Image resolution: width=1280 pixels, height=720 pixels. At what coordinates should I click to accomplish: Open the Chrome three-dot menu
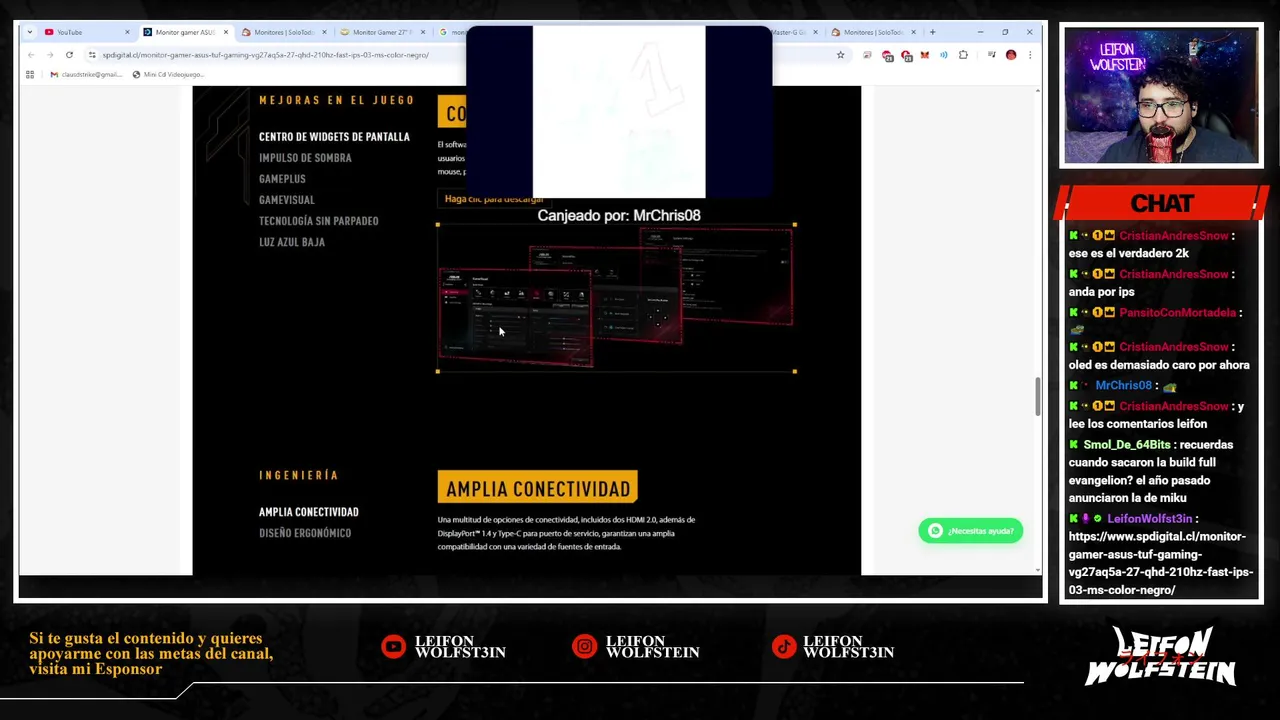(1029, 55)
